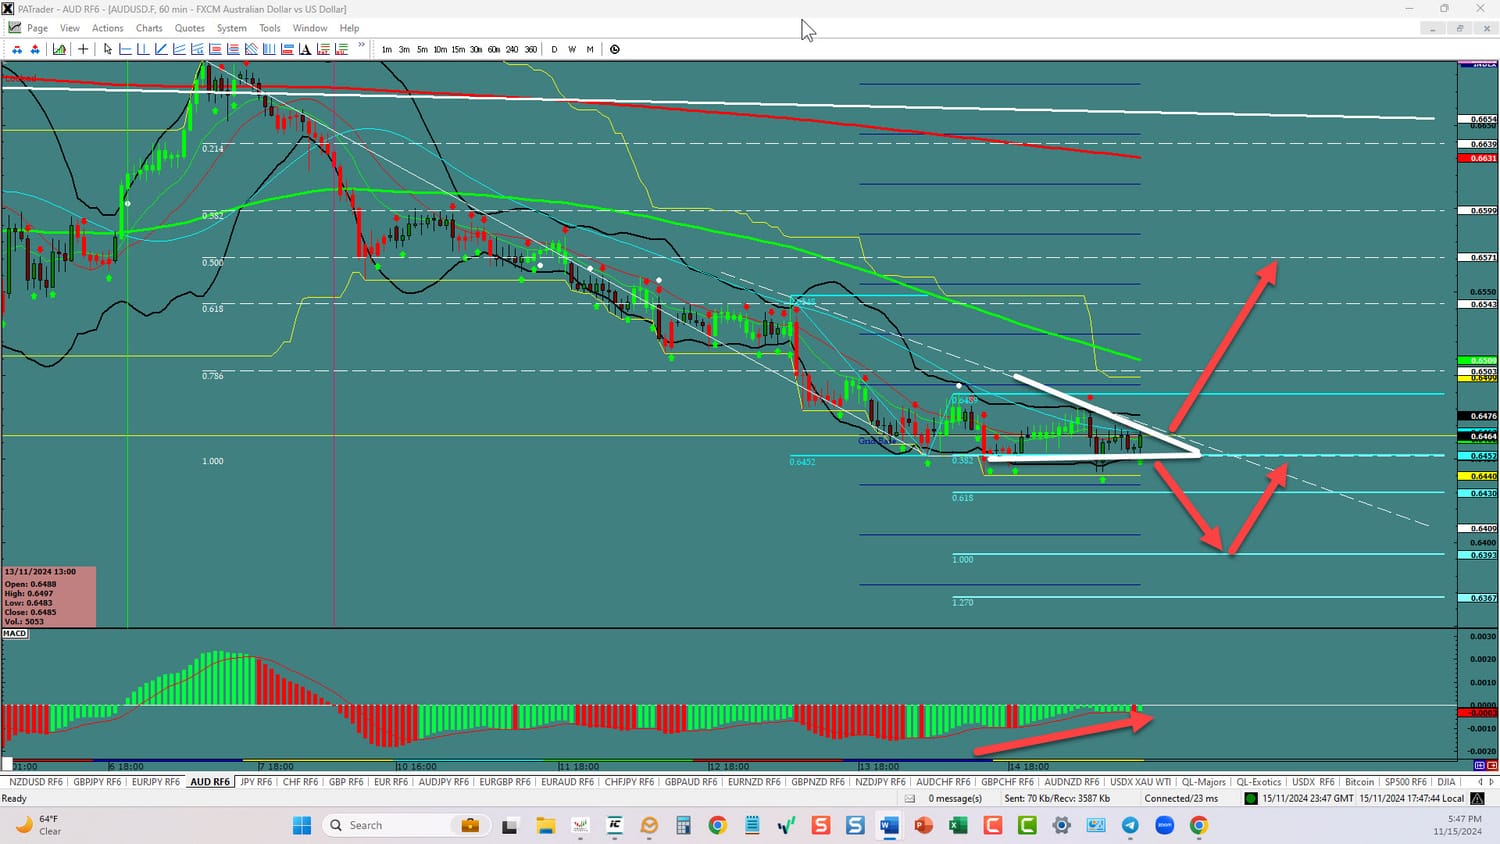1500x844 pixels.
Task: Switch to the NZDUSD RF6 tab
Action: [36, 782]
